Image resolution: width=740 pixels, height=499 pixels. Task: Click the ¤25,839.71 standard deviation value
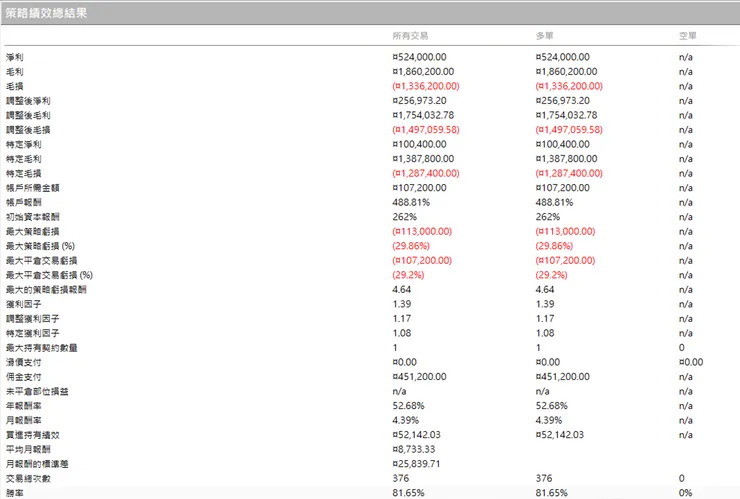coord(416,464)
